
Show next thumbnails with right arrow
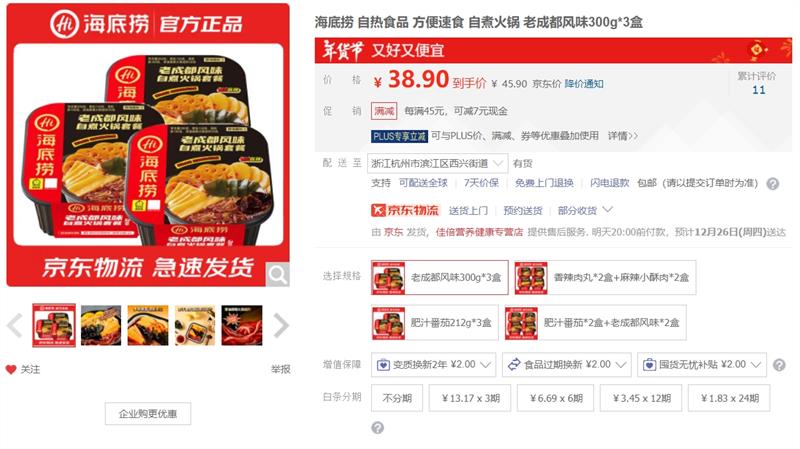281,326
